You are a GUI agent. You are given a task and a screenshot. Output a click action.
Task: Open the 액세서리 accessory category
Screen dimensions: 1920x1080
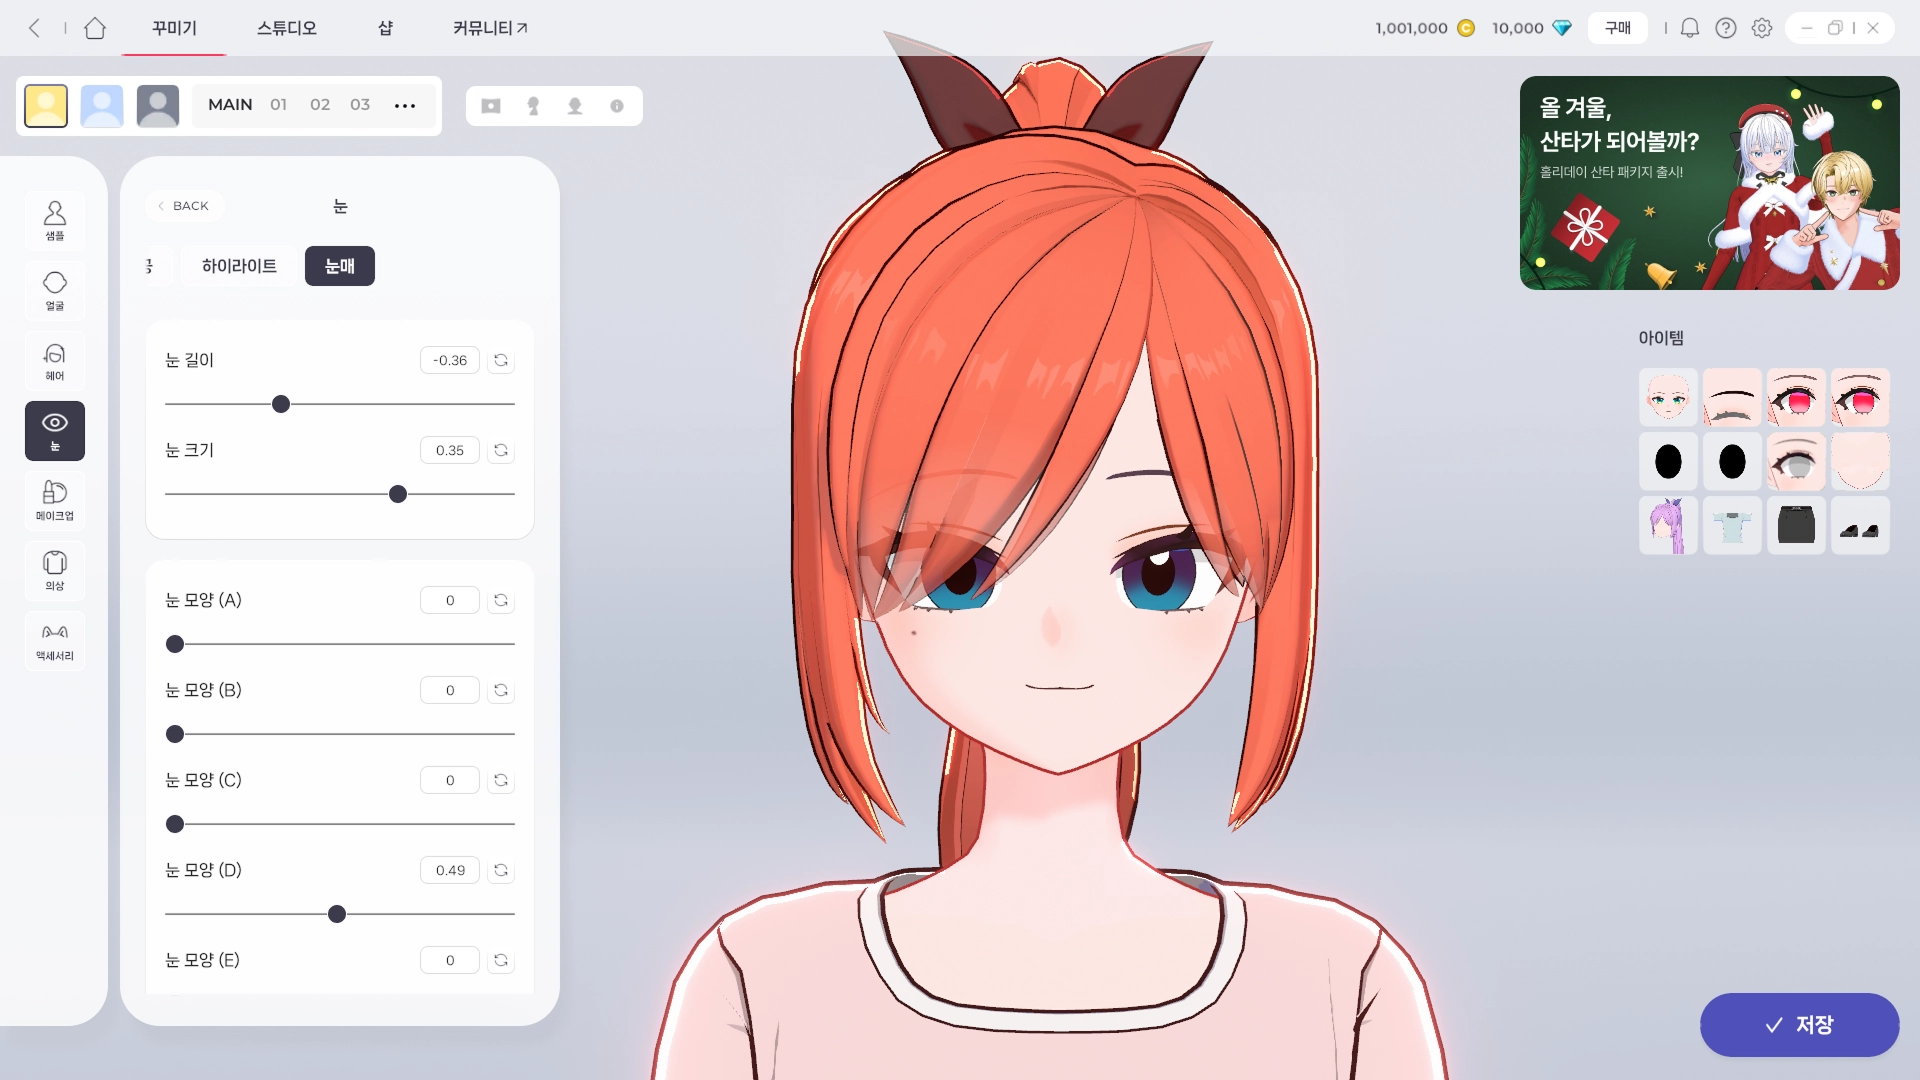55,640
